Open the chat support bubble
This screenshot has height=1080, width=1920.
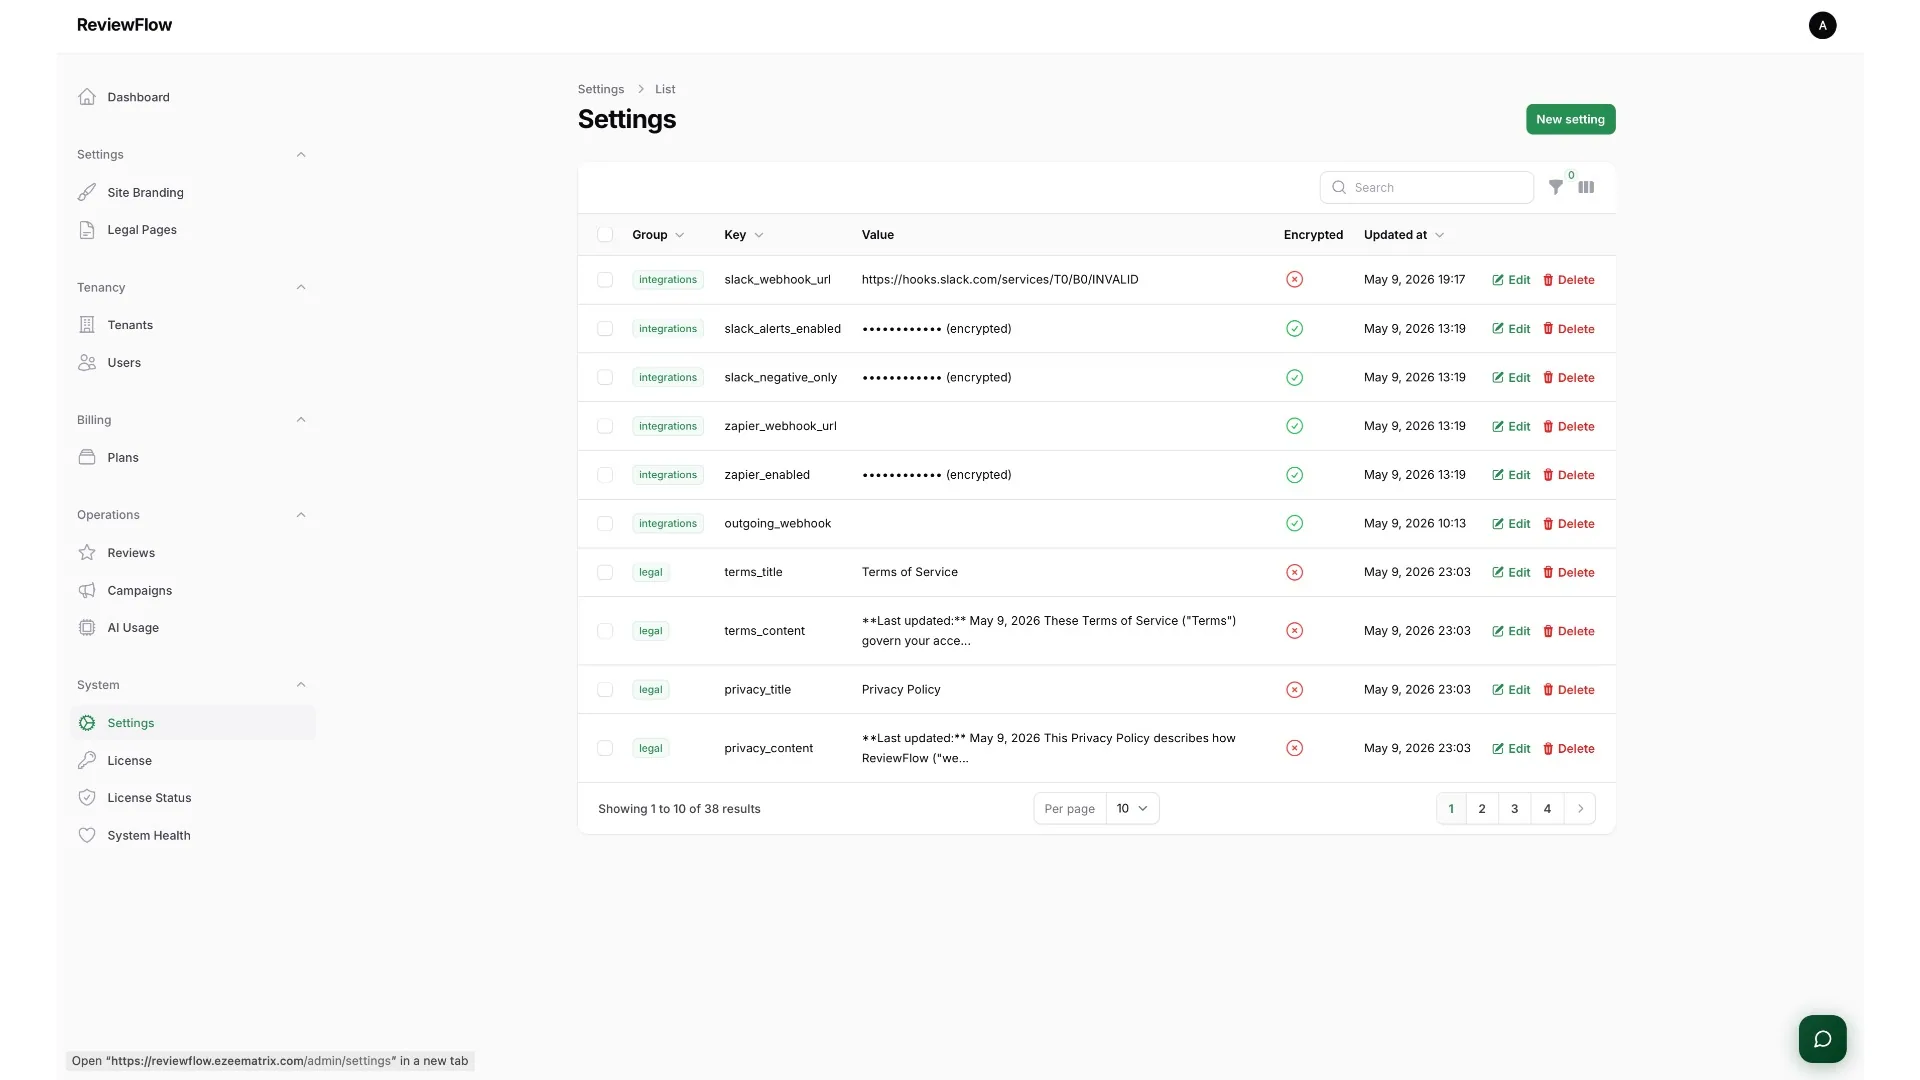(1822, 1039)
